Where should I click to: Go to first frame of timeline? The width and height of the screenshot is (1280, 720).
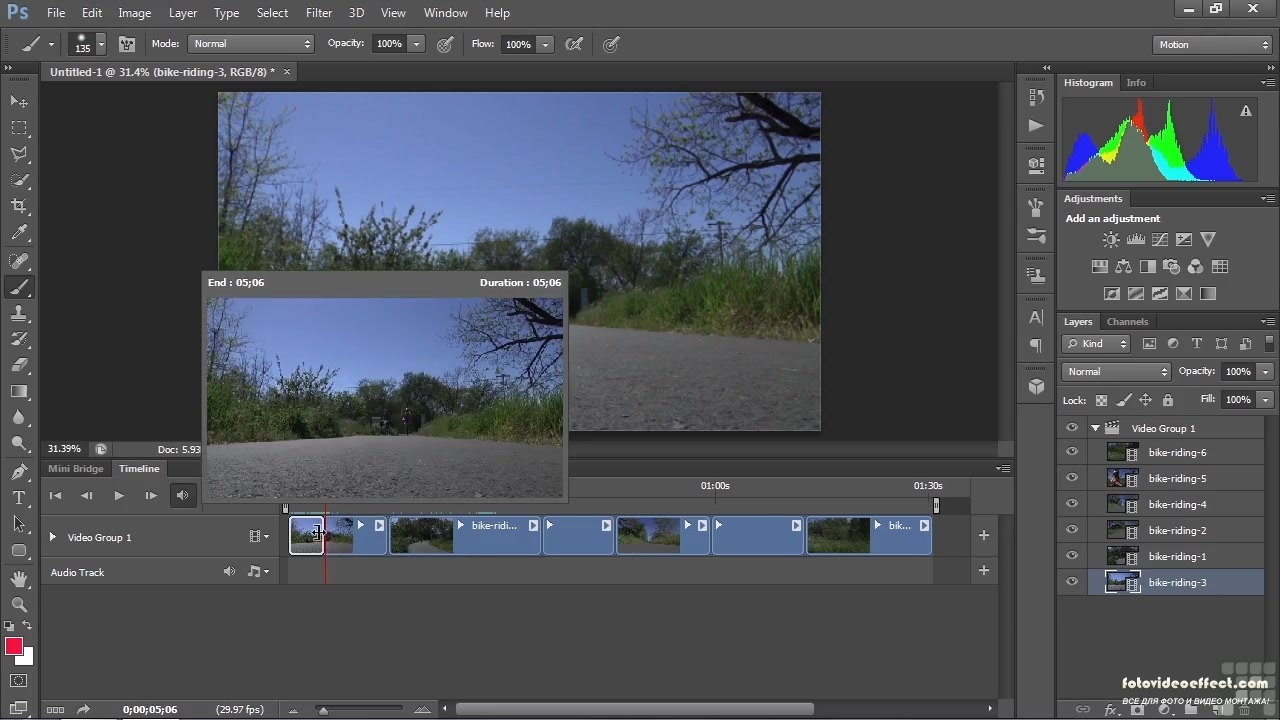(55, 495)
